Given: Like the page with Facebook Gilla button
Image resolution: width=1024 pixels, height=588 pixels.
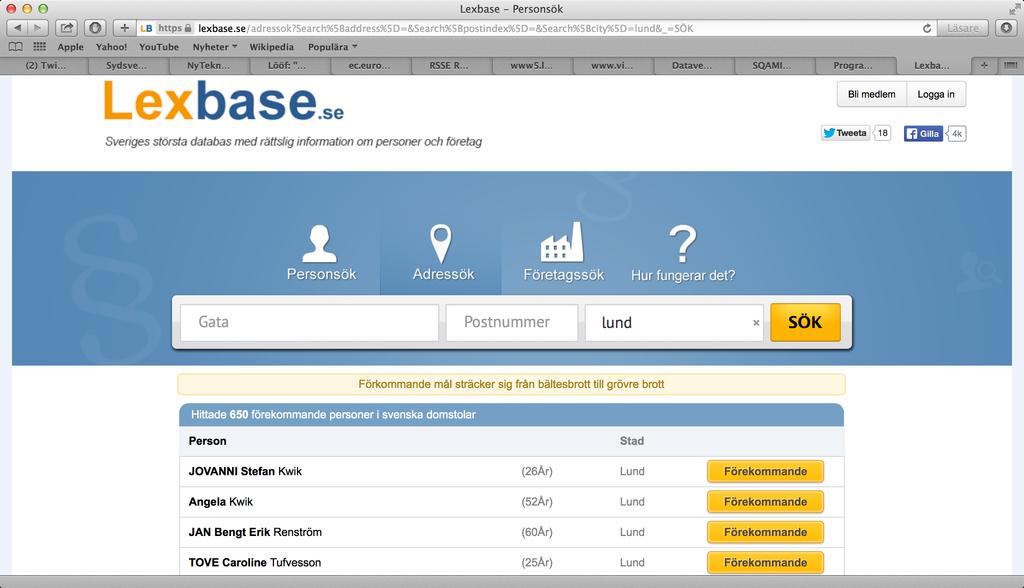Looking at the screenshot, I should 923,133.
